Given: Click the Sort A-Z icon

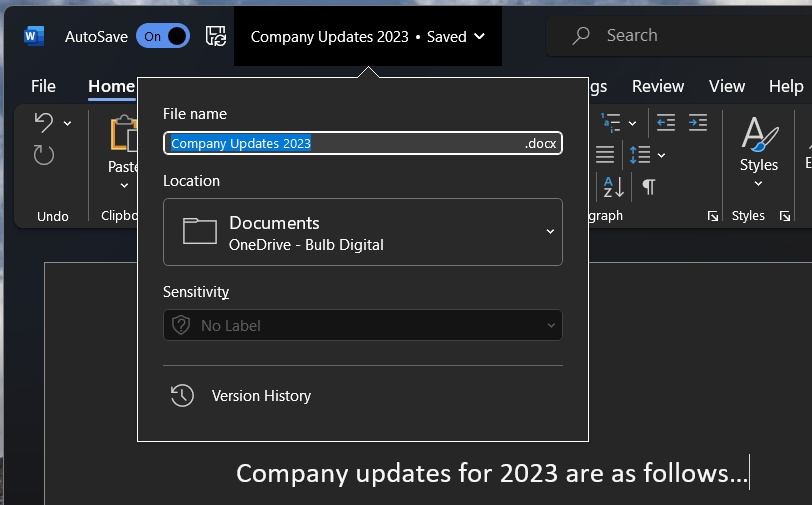Looking at the screenshot, I should (614, 187).
